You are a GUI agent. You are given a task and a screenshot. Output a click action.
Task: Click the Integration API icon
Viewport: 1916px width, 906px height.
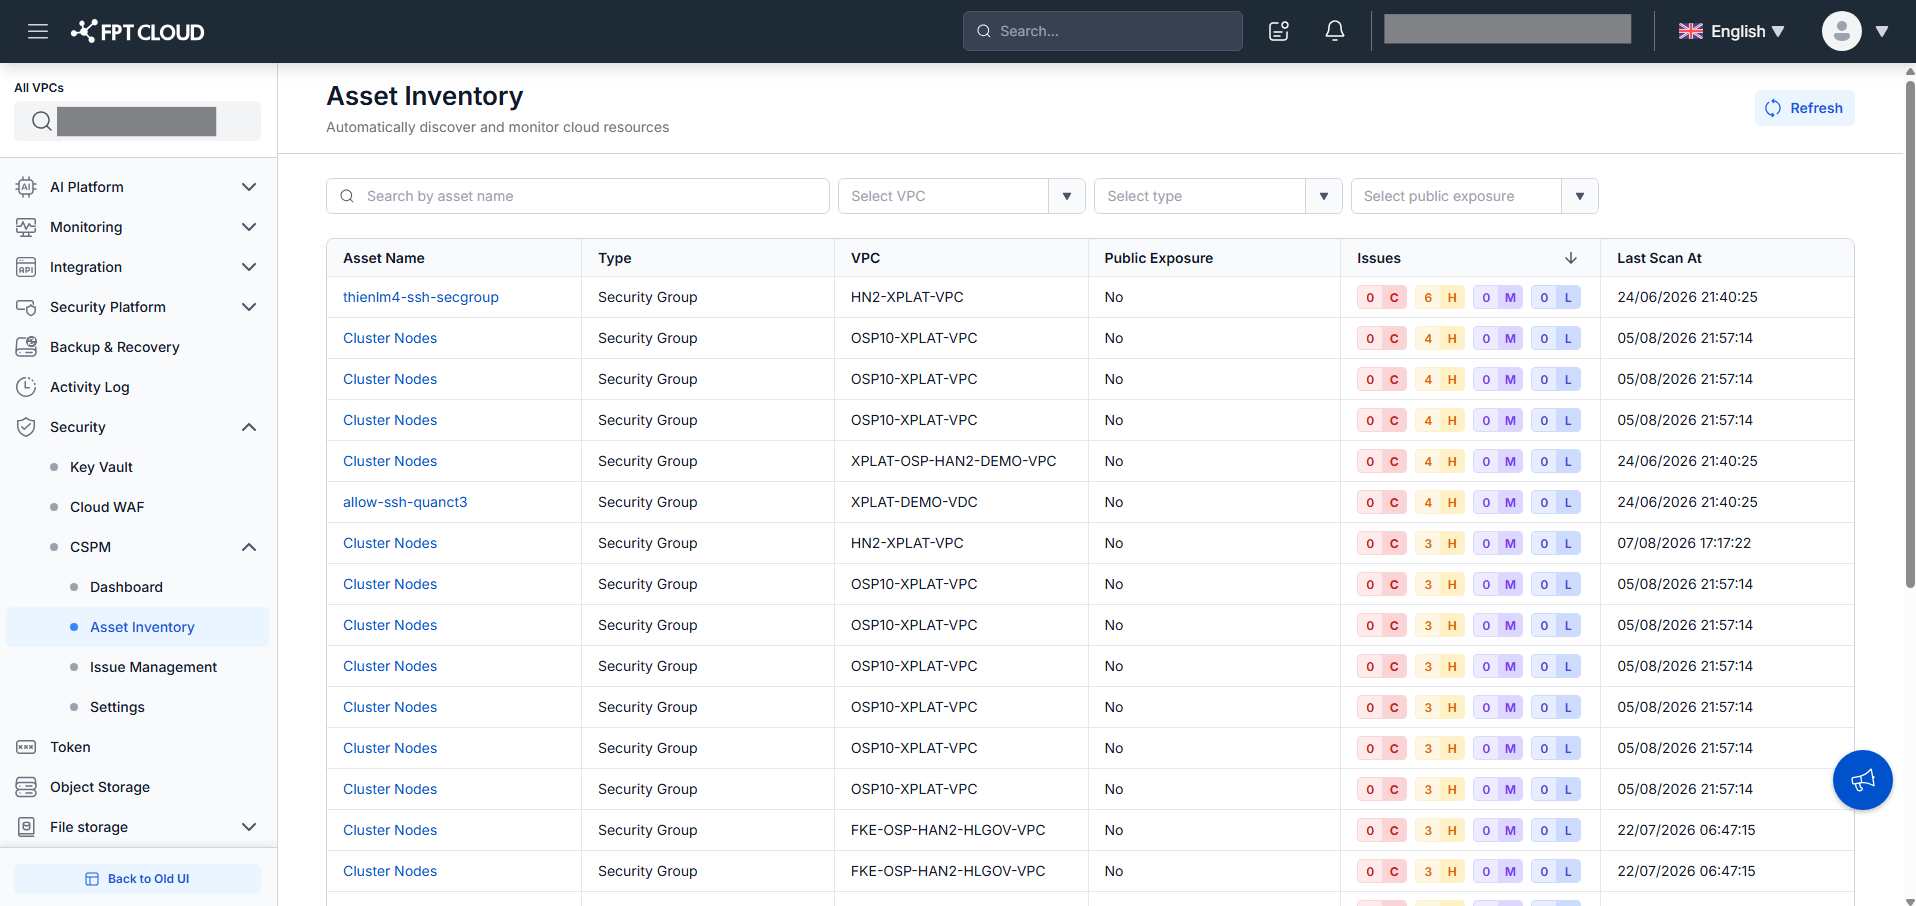(27, 267)
